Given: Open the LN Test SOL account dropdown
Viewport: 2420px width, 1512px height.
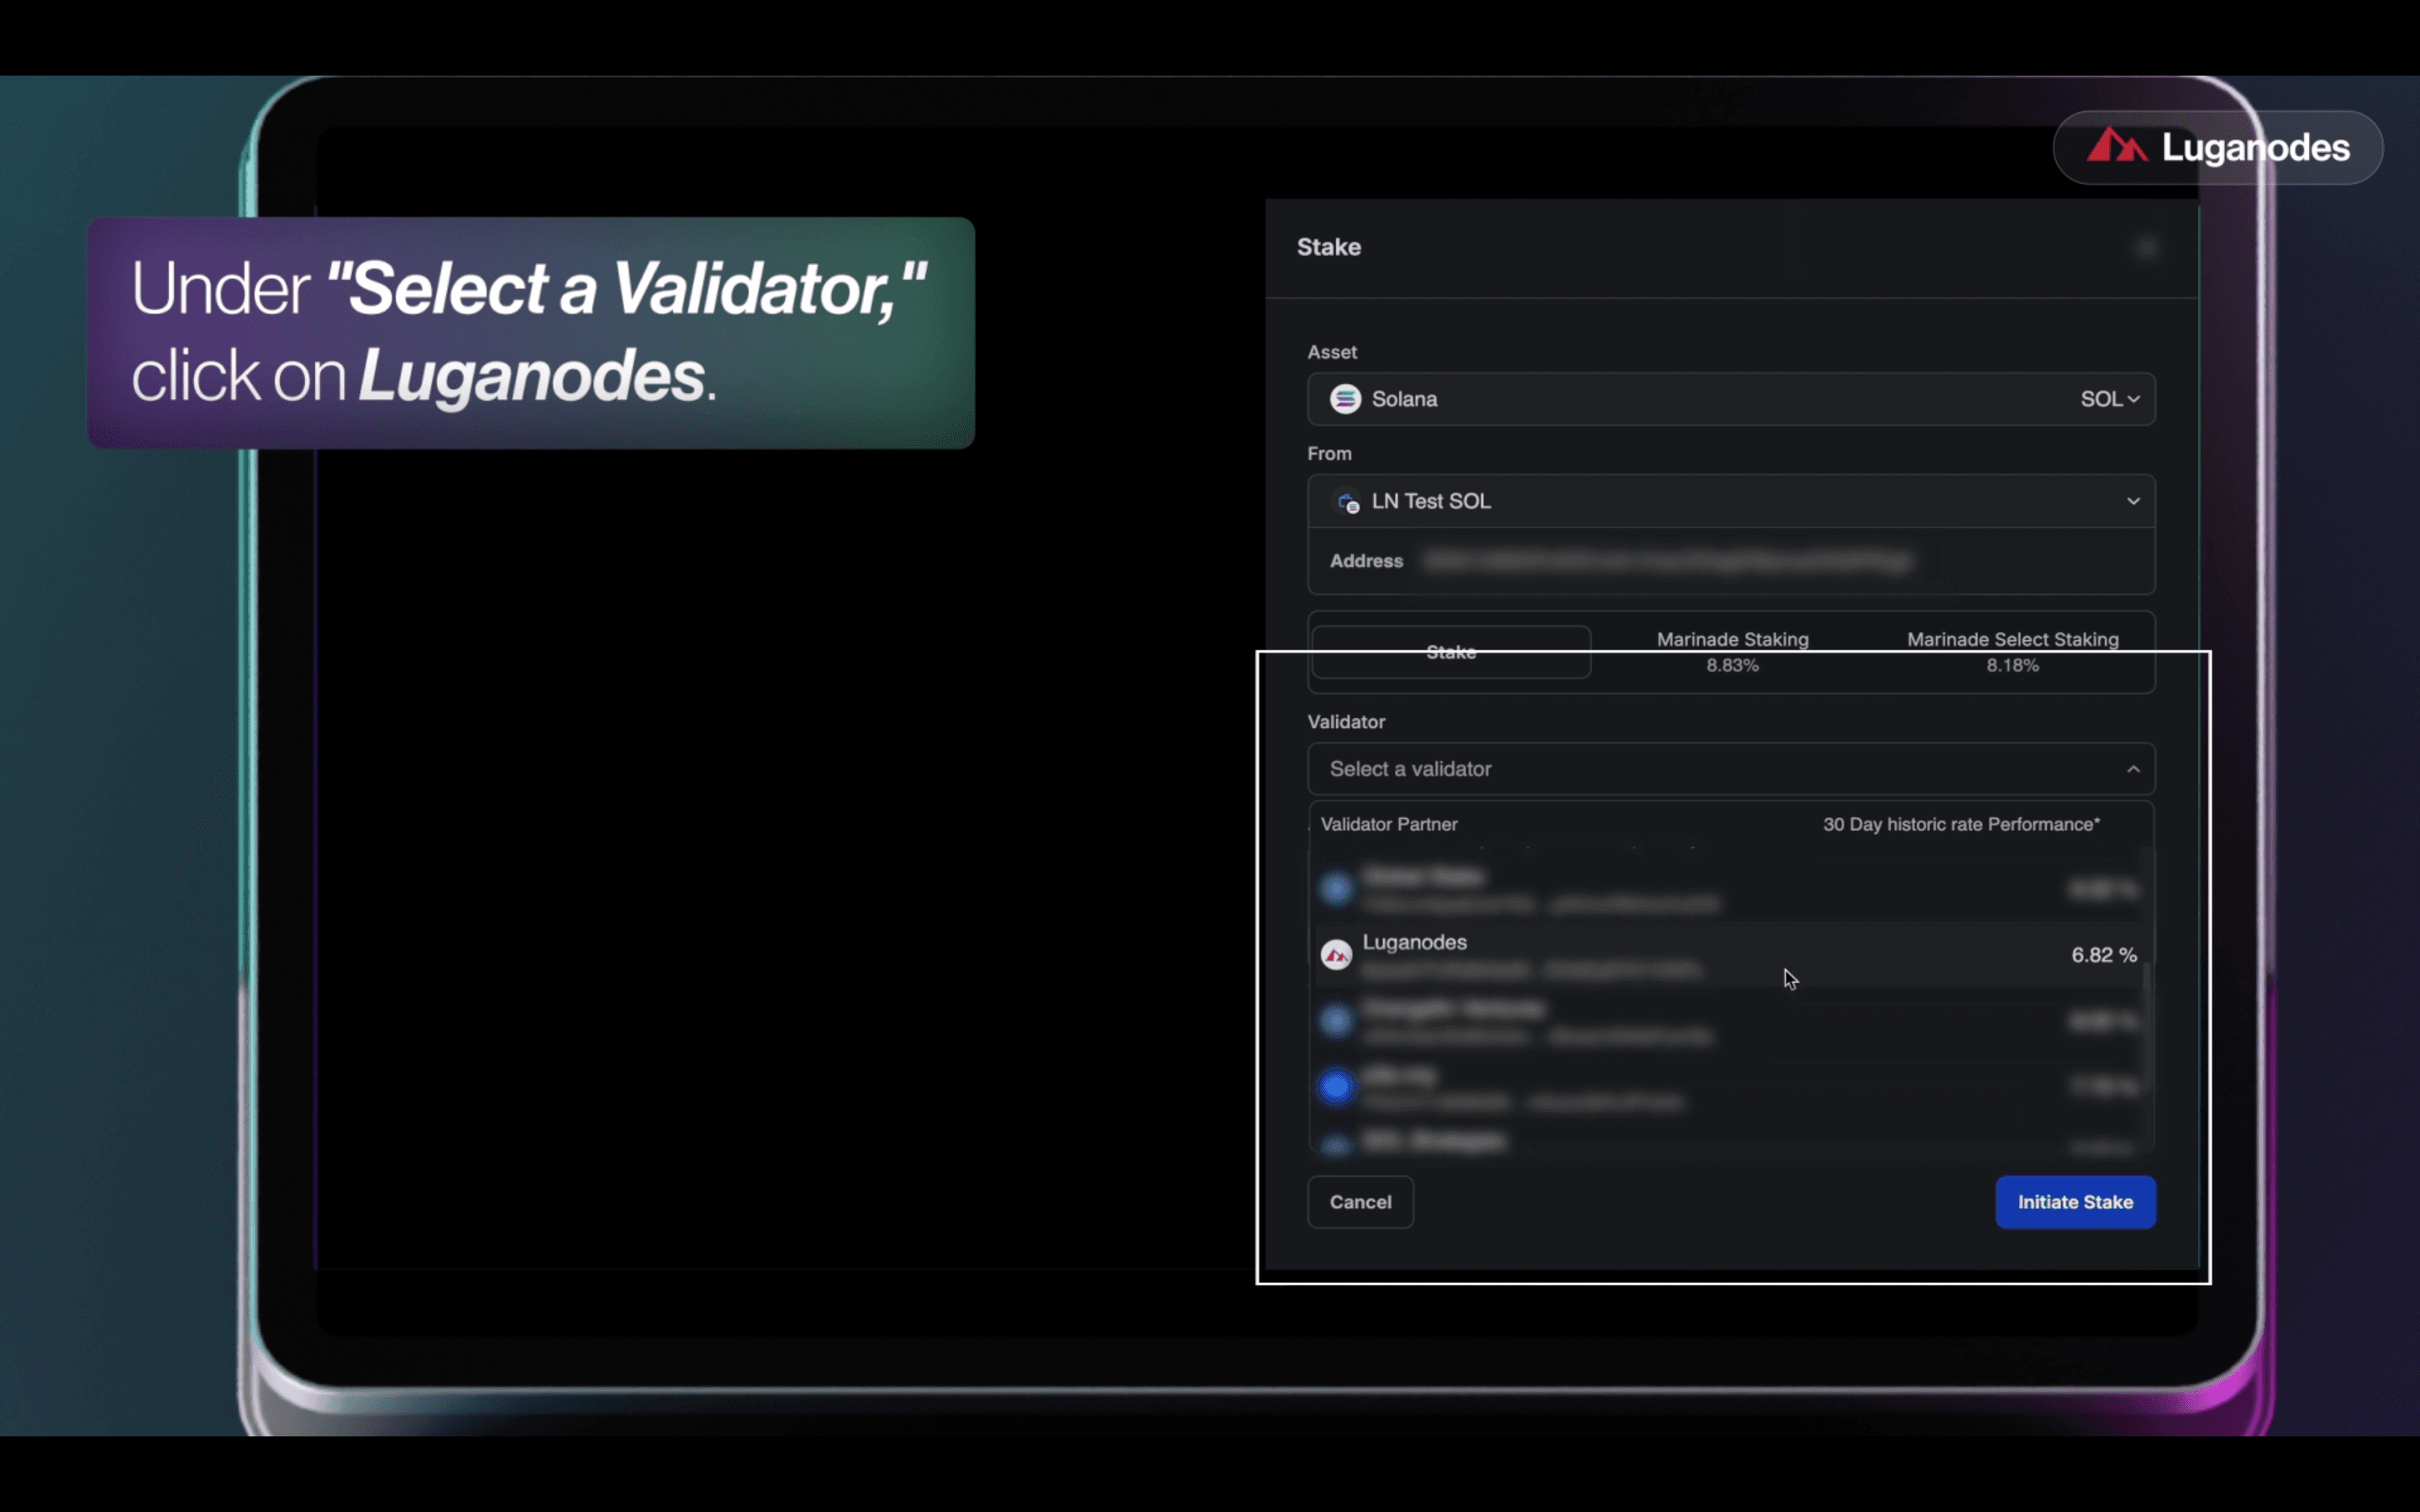Looking at the screenshot, I should 2133,501.
